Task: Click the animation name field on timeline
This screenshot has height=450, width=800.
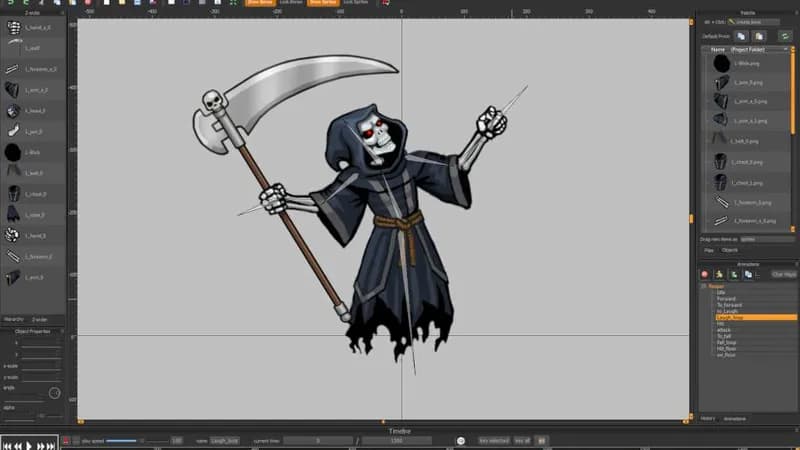Action: (224, 441)
